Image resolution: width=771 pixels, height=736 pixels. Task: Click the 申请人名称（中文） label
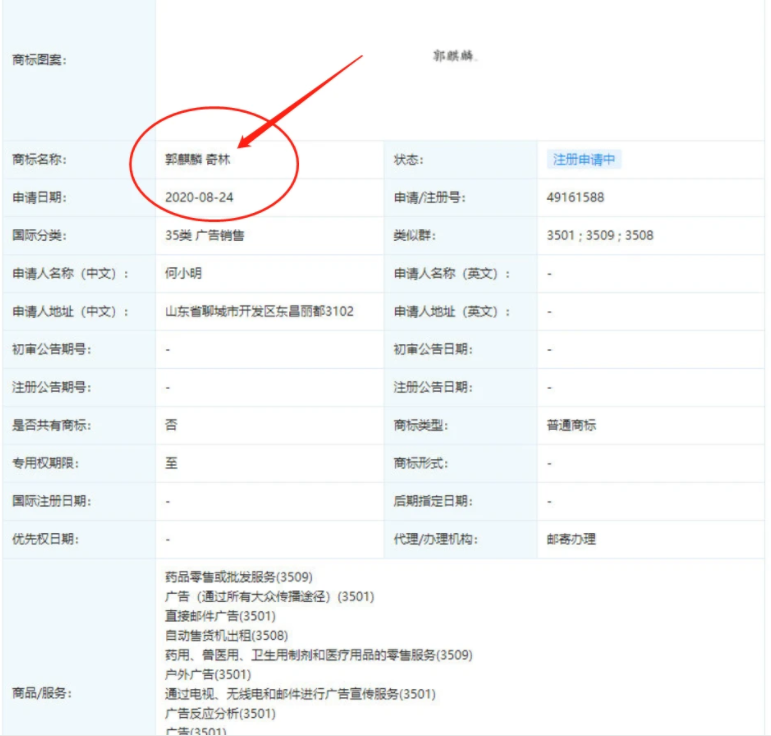pos(70,273)
